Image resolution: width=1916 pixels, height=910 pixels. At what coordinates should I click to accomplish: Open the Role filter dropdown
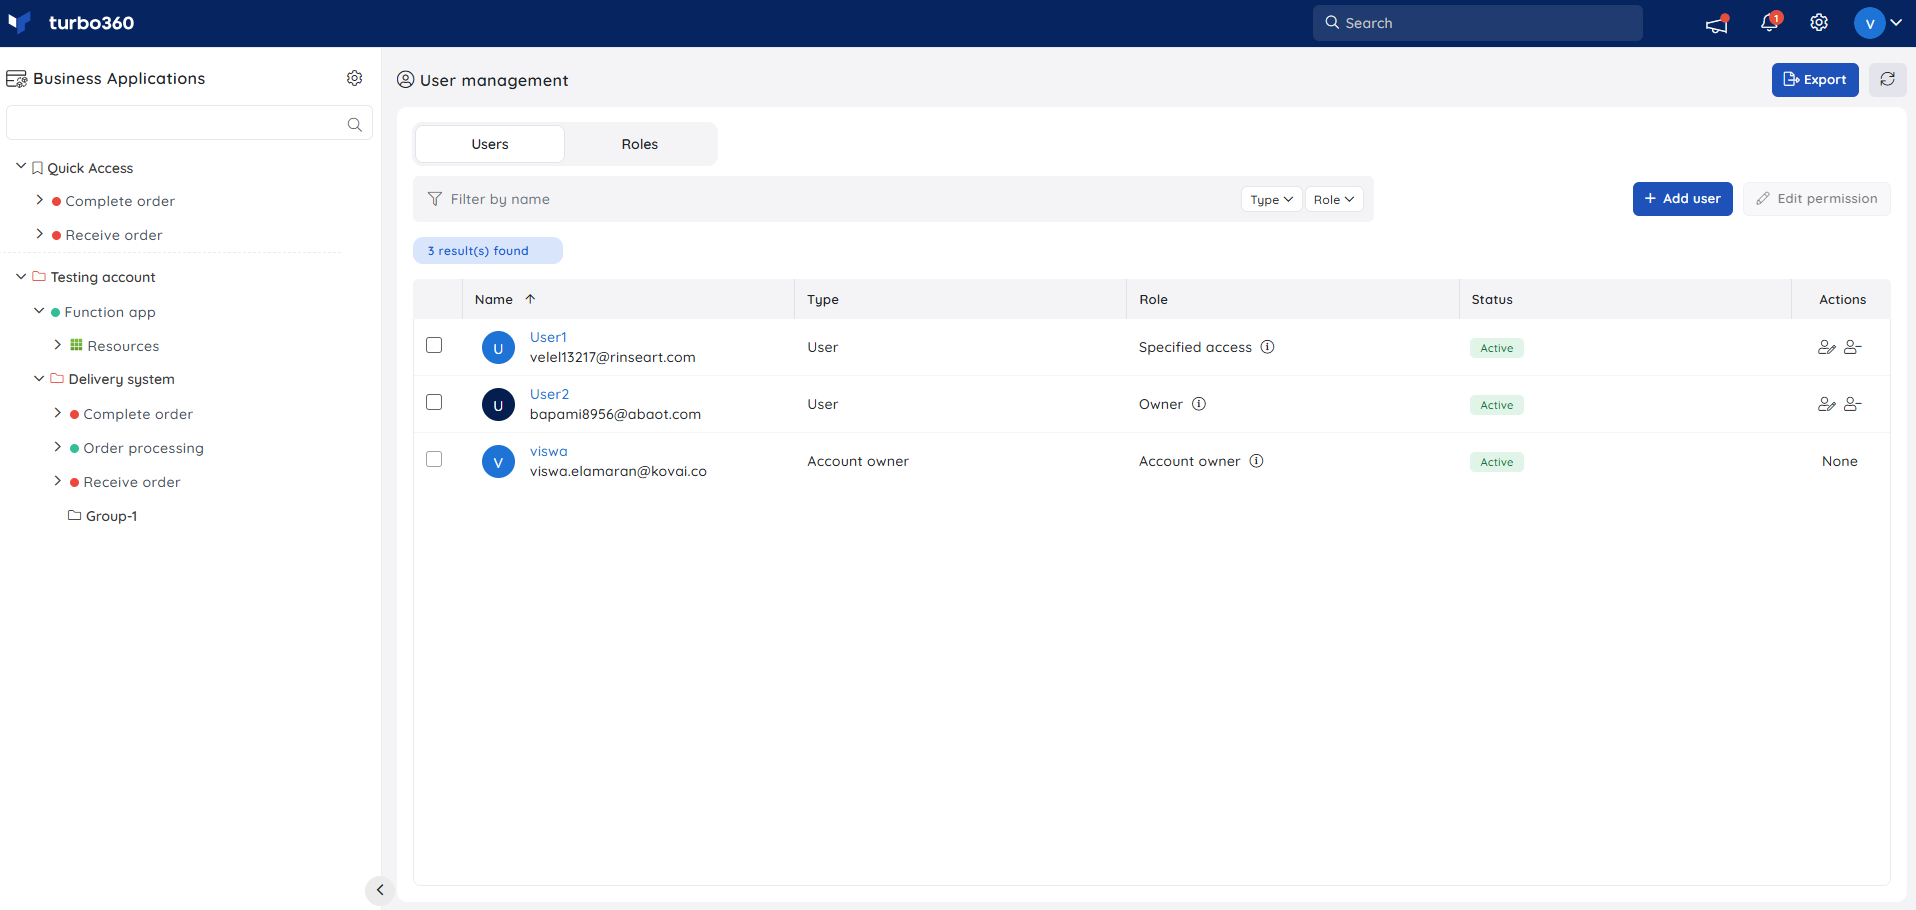tap(1333, 199)
